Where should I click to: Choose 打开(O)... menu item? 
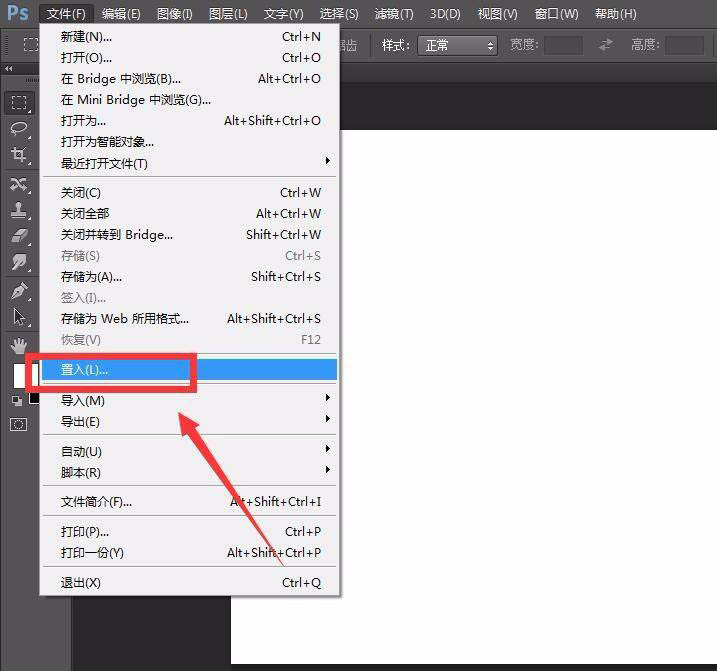tap(189, 58)
